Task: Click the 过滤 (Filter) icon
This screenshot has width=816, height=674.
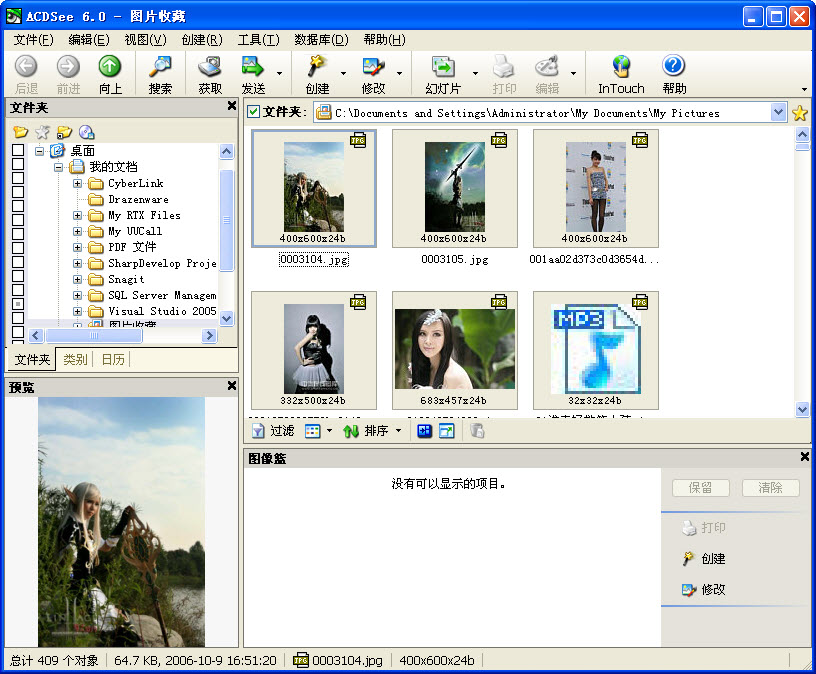Action: [x=258, y=431]
